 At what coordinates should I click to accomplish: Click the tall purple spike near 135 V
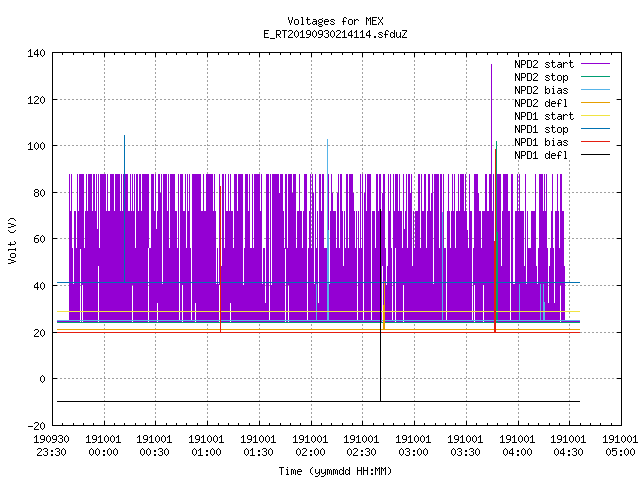(x=491, y=118)
